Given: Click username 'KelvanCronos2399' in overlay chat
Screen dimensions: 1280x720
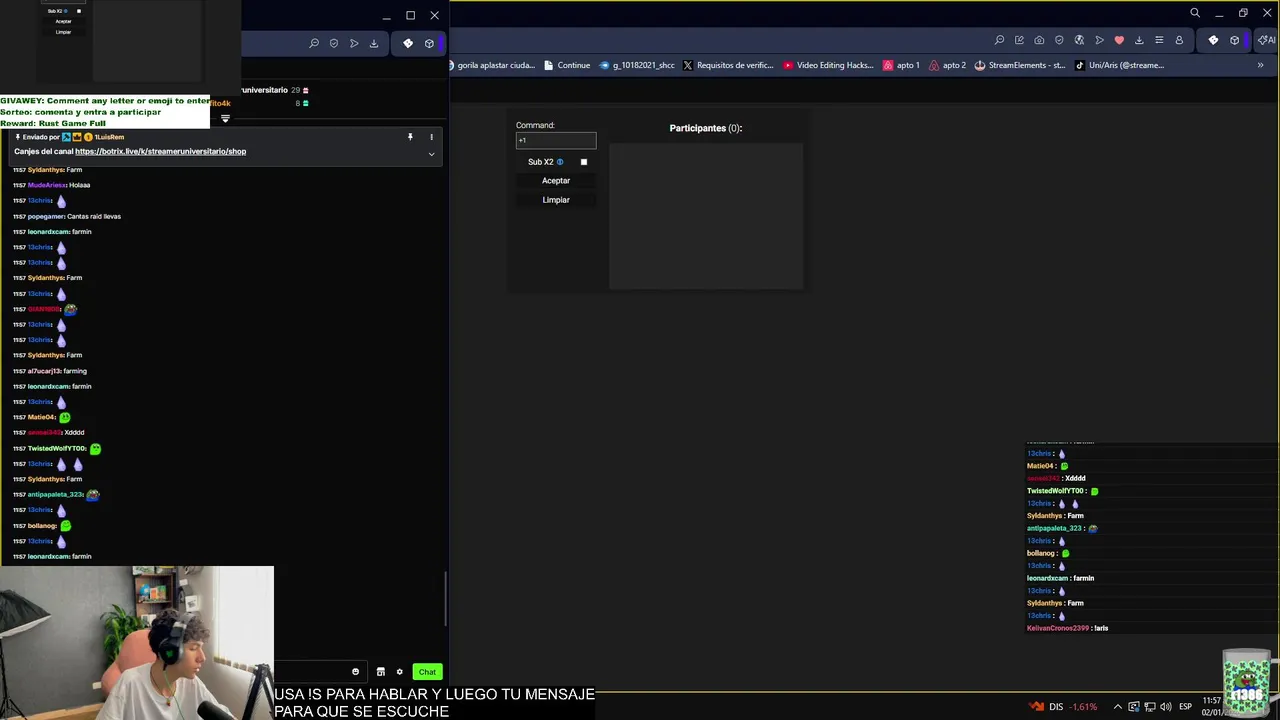Looking at the screenshot, I should (x=1057, y=628).
